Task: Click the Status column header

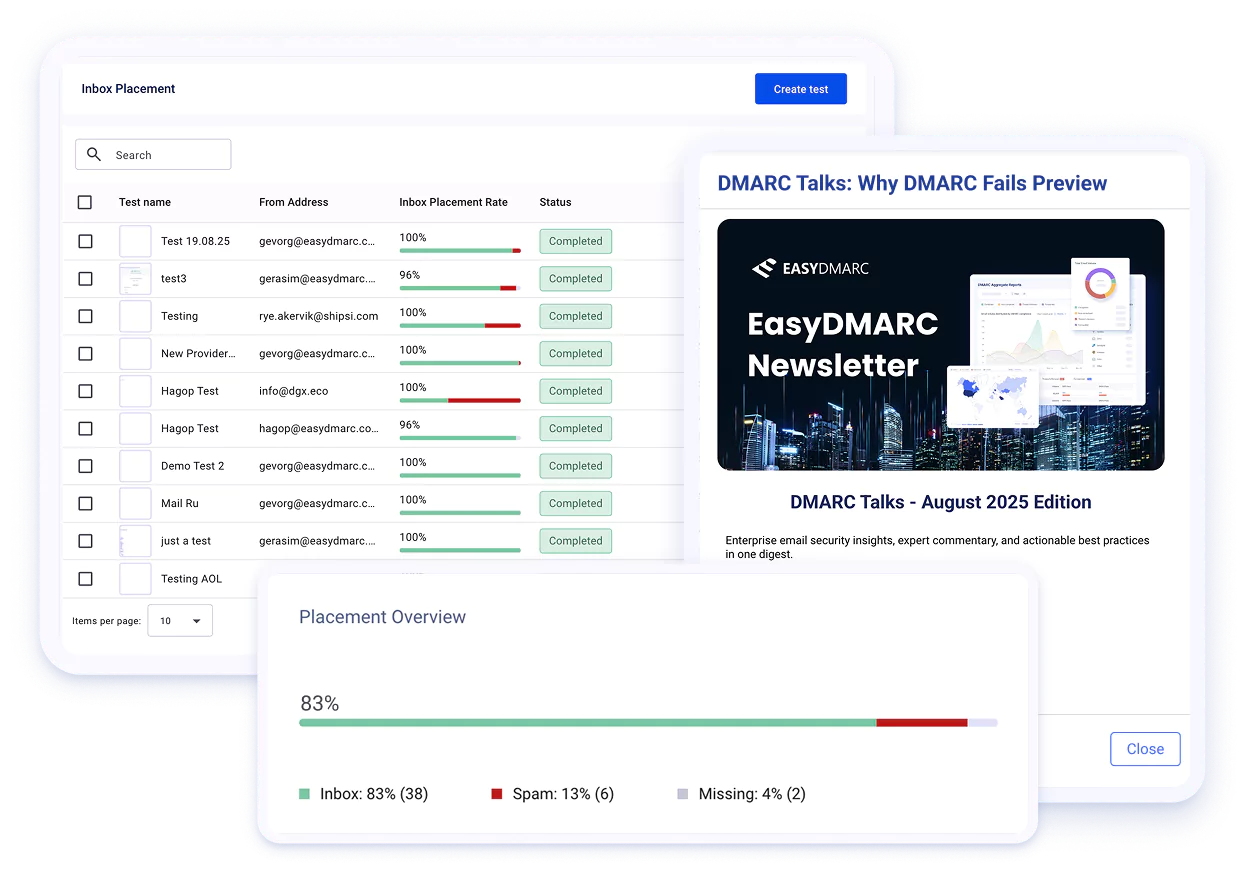Action: pyautogui.click(x=555, y=202)
